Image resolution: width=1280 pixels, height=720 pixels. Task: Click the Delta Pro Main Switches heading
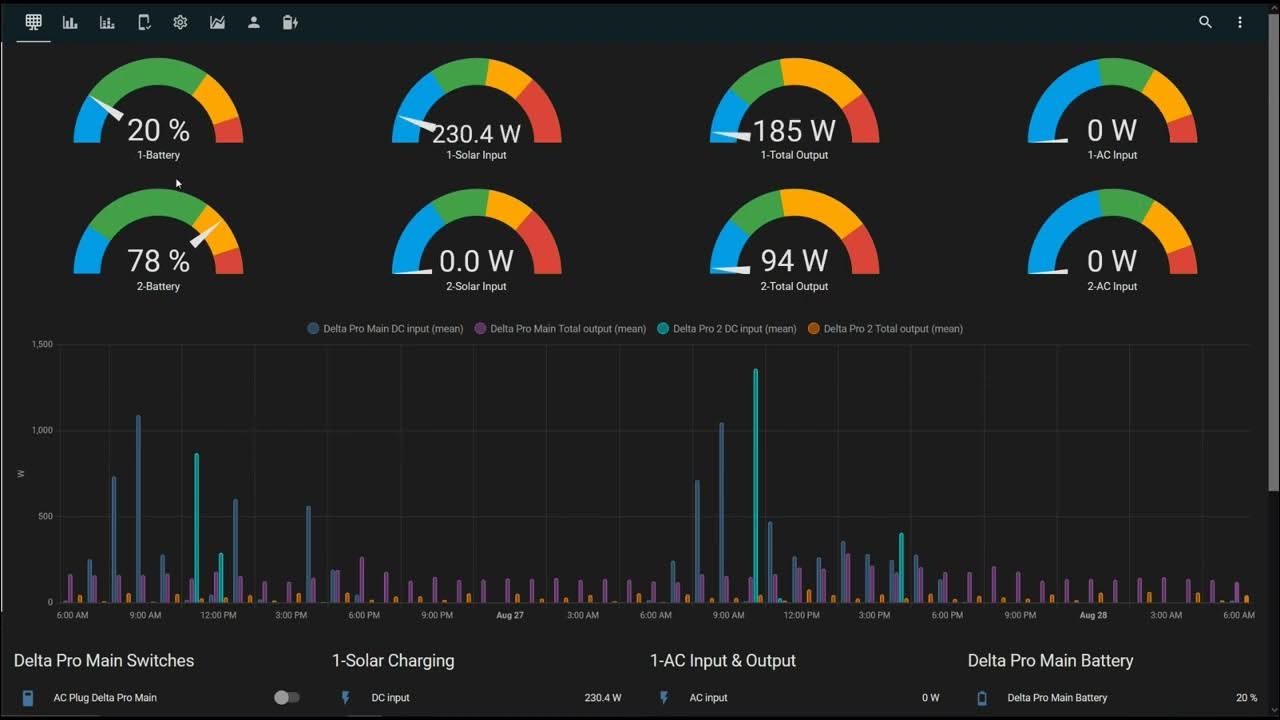coord(104,661)
